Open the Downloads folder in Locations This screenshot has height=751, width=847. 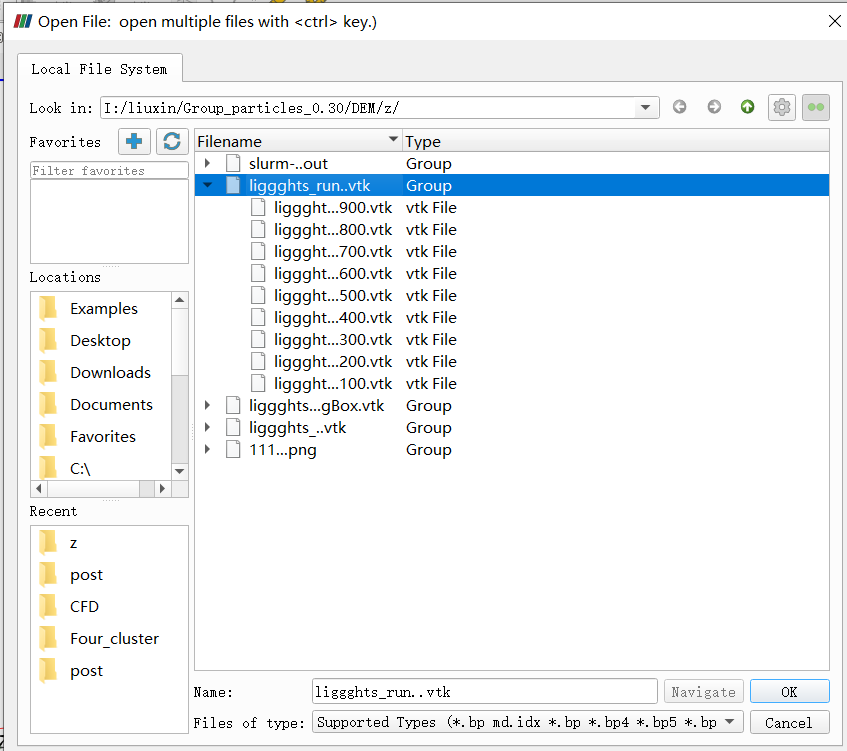click(x=110, y=373)
